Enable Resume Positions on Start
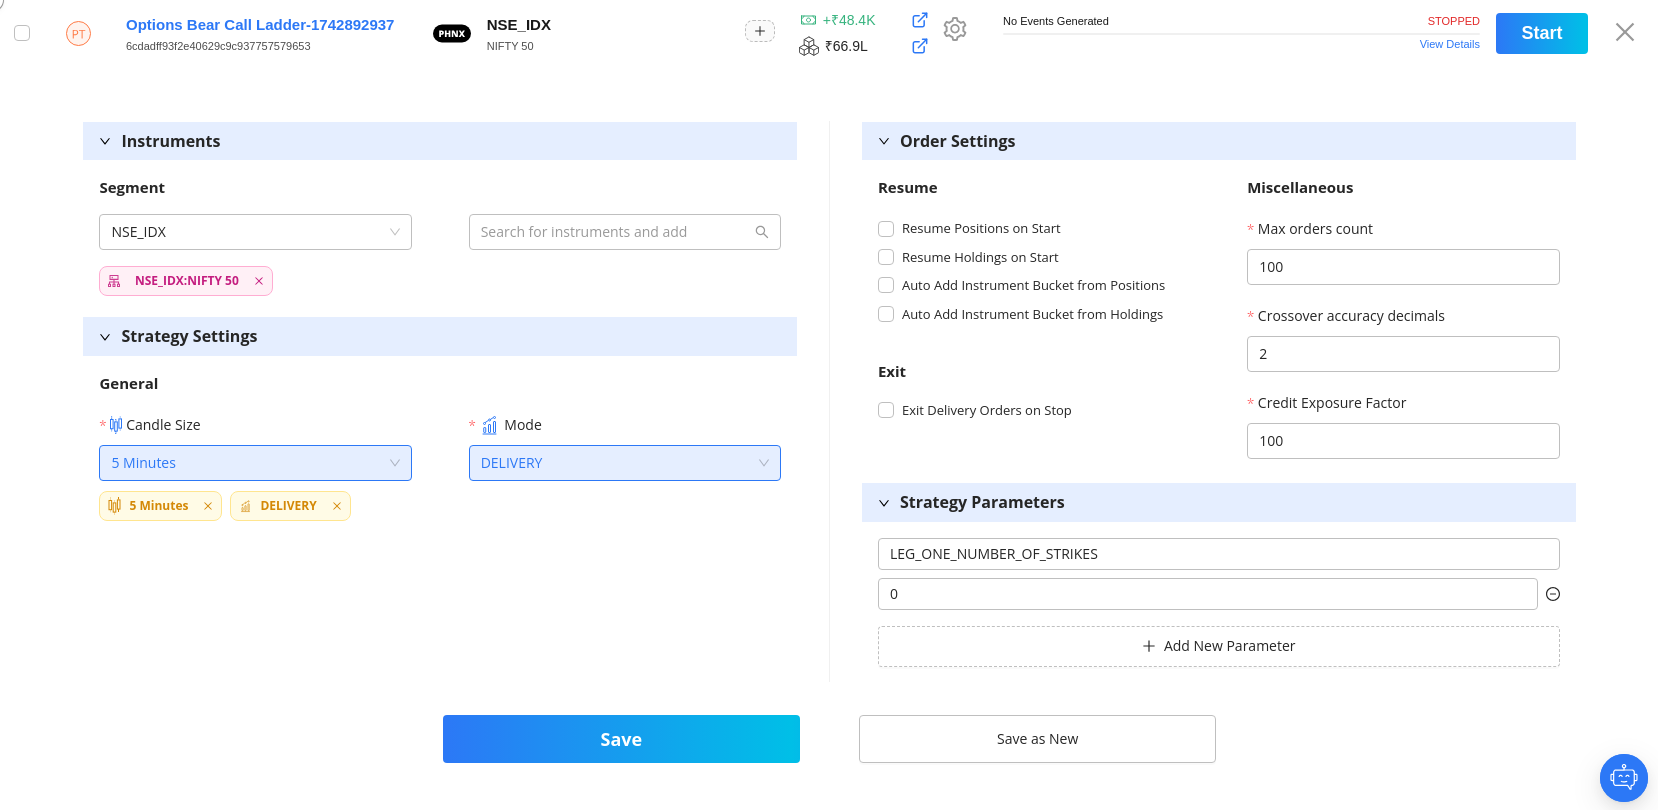The image size is (1658, 810). pos(886,229)
